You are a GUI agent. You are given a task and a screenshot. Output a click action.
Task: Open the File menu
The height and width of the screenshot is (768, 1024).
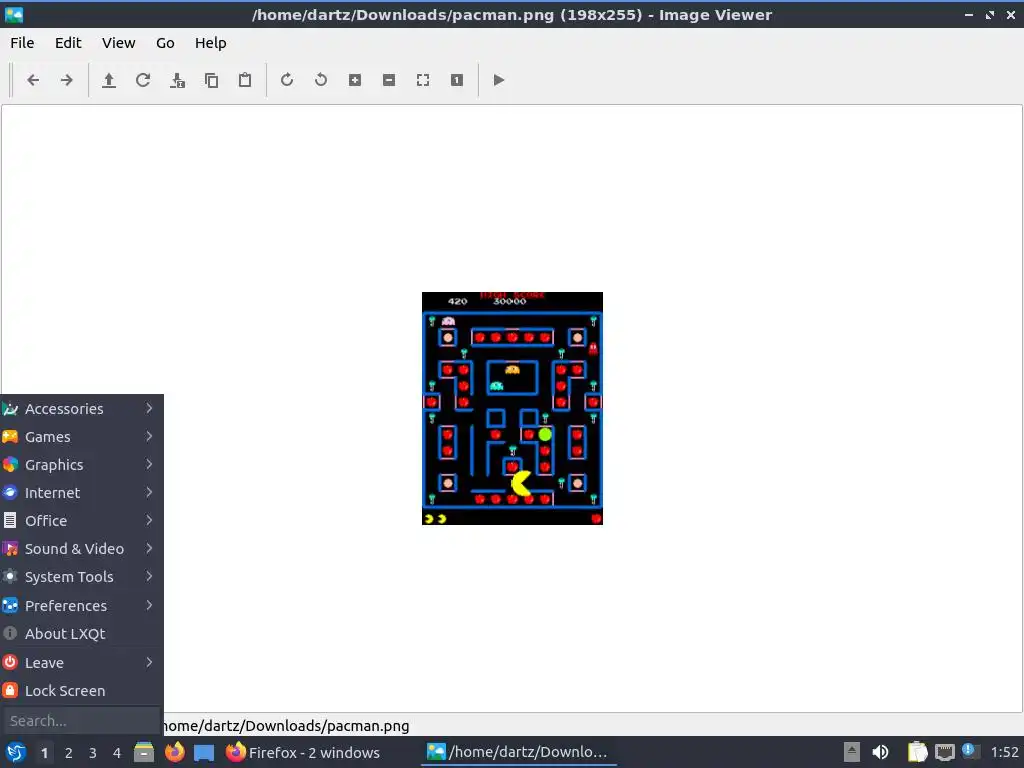(22, 43)
